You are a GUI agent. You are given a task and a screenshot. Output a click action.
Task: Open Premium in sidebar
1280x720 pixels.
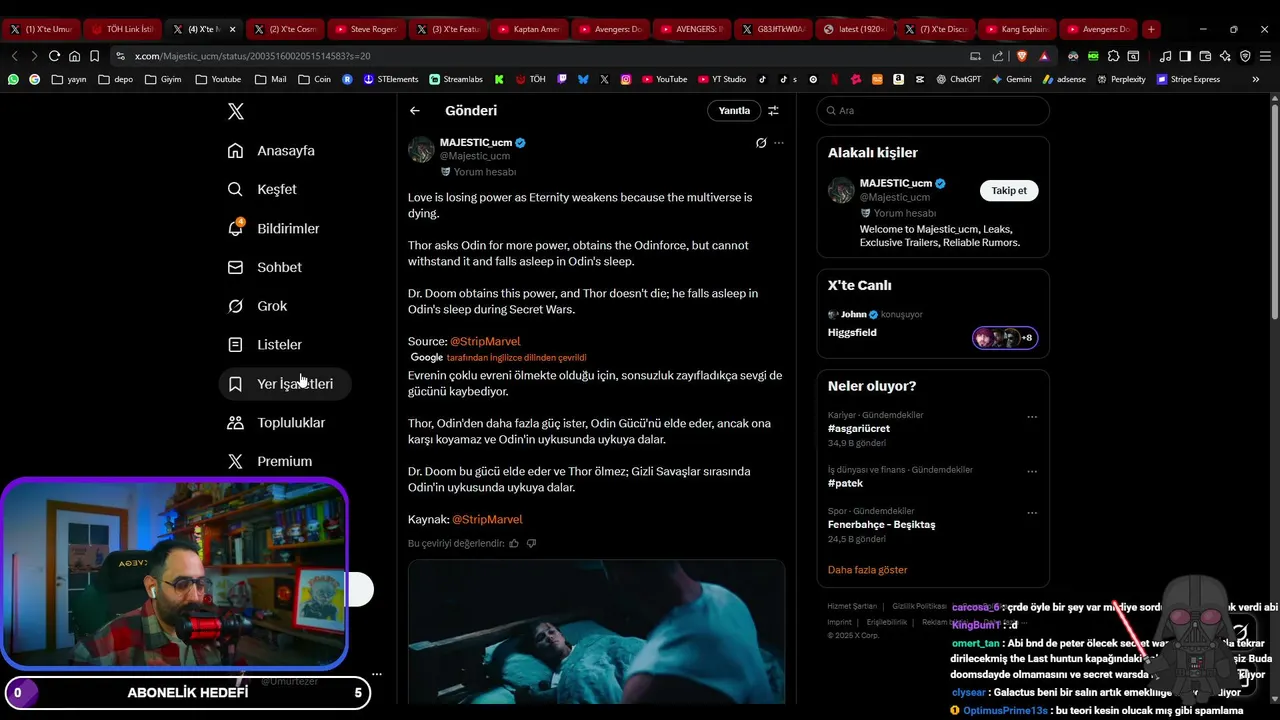pos(270,461)
